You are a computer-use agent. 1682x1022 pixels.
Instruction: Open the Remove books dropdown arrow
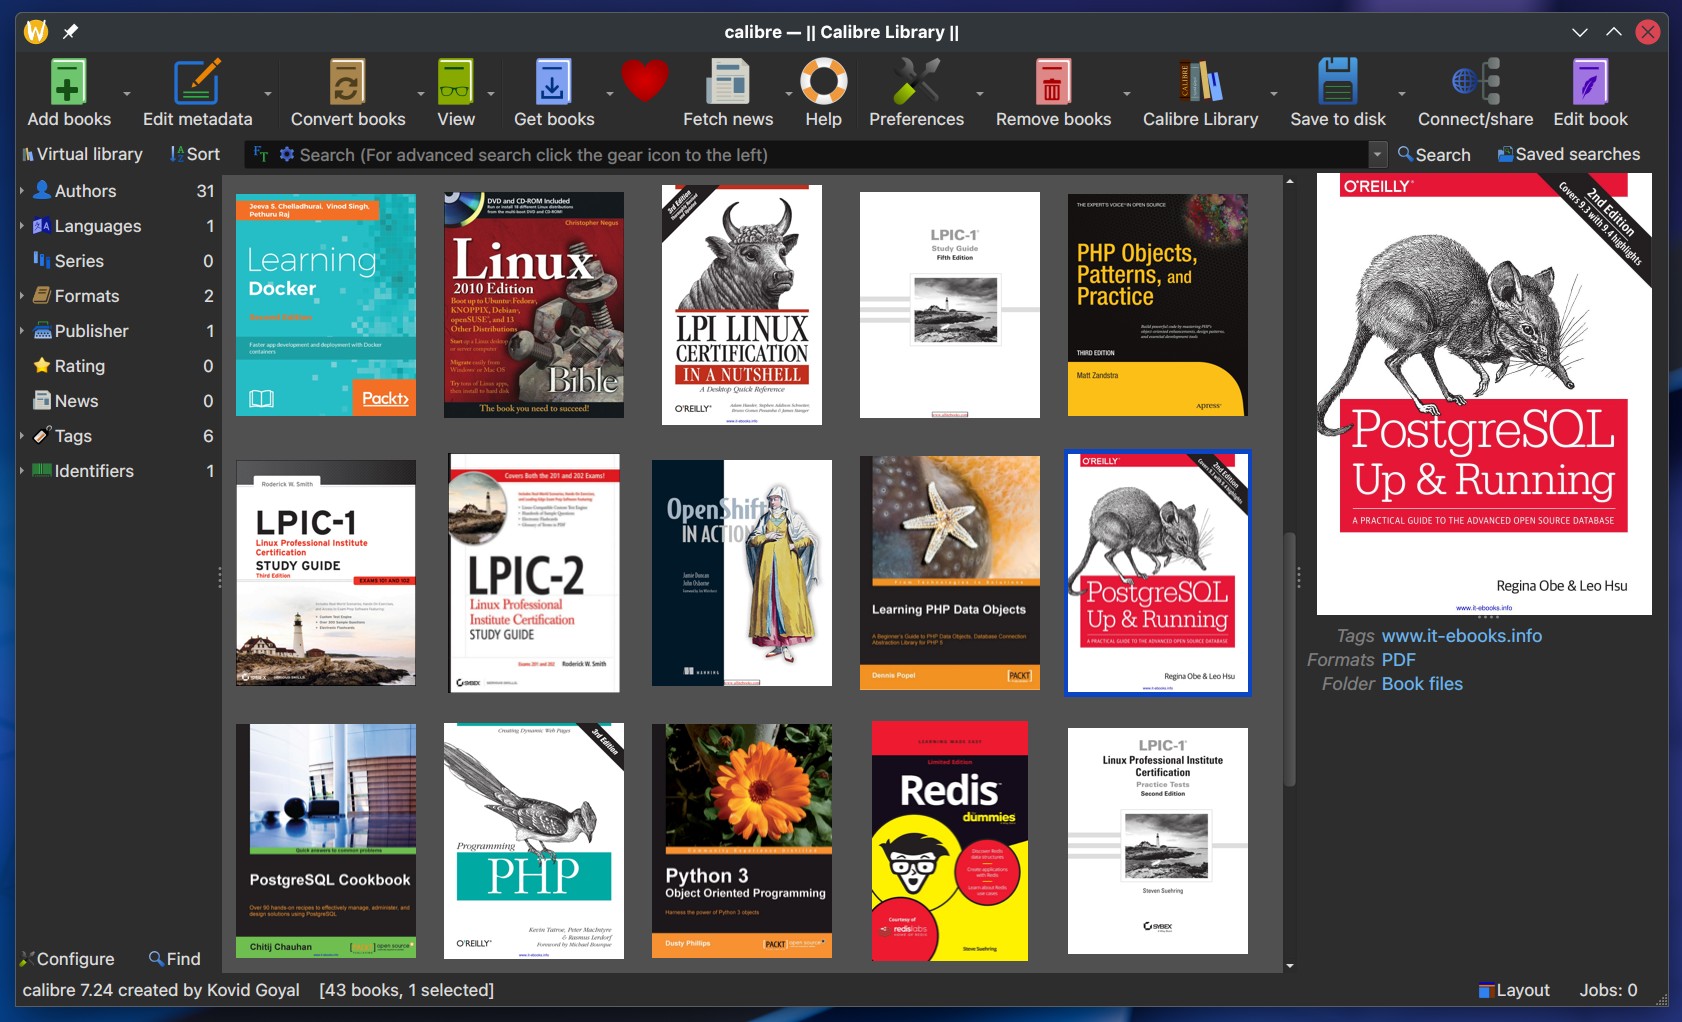1127,94
